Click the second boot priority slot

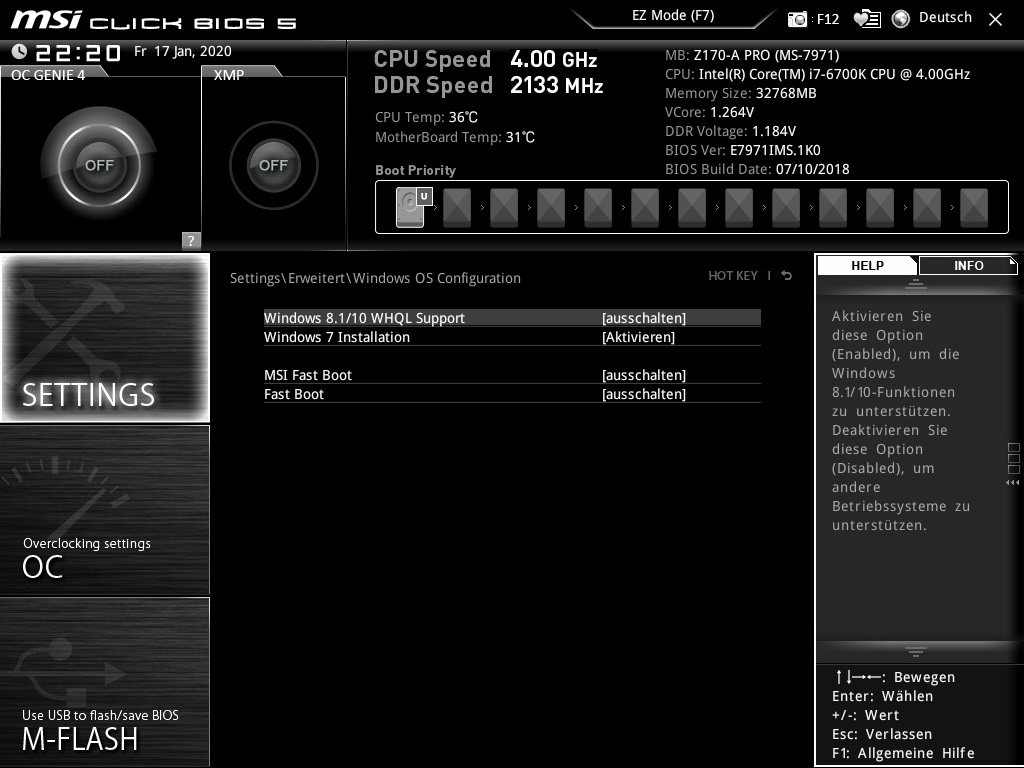coord(457,208)
